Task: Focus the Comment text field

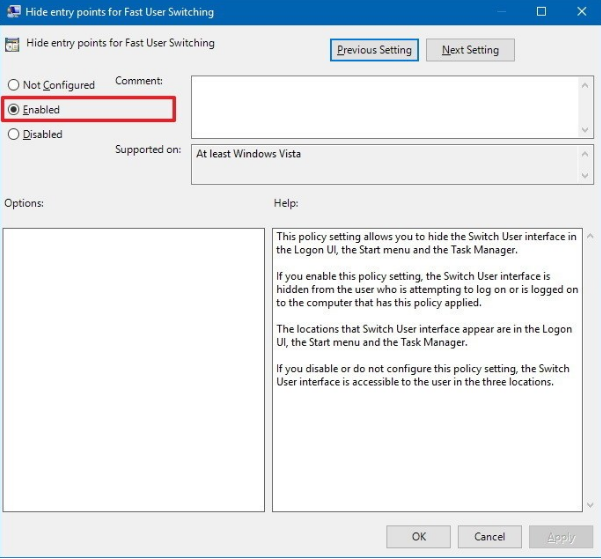Action: click(384, 107)
